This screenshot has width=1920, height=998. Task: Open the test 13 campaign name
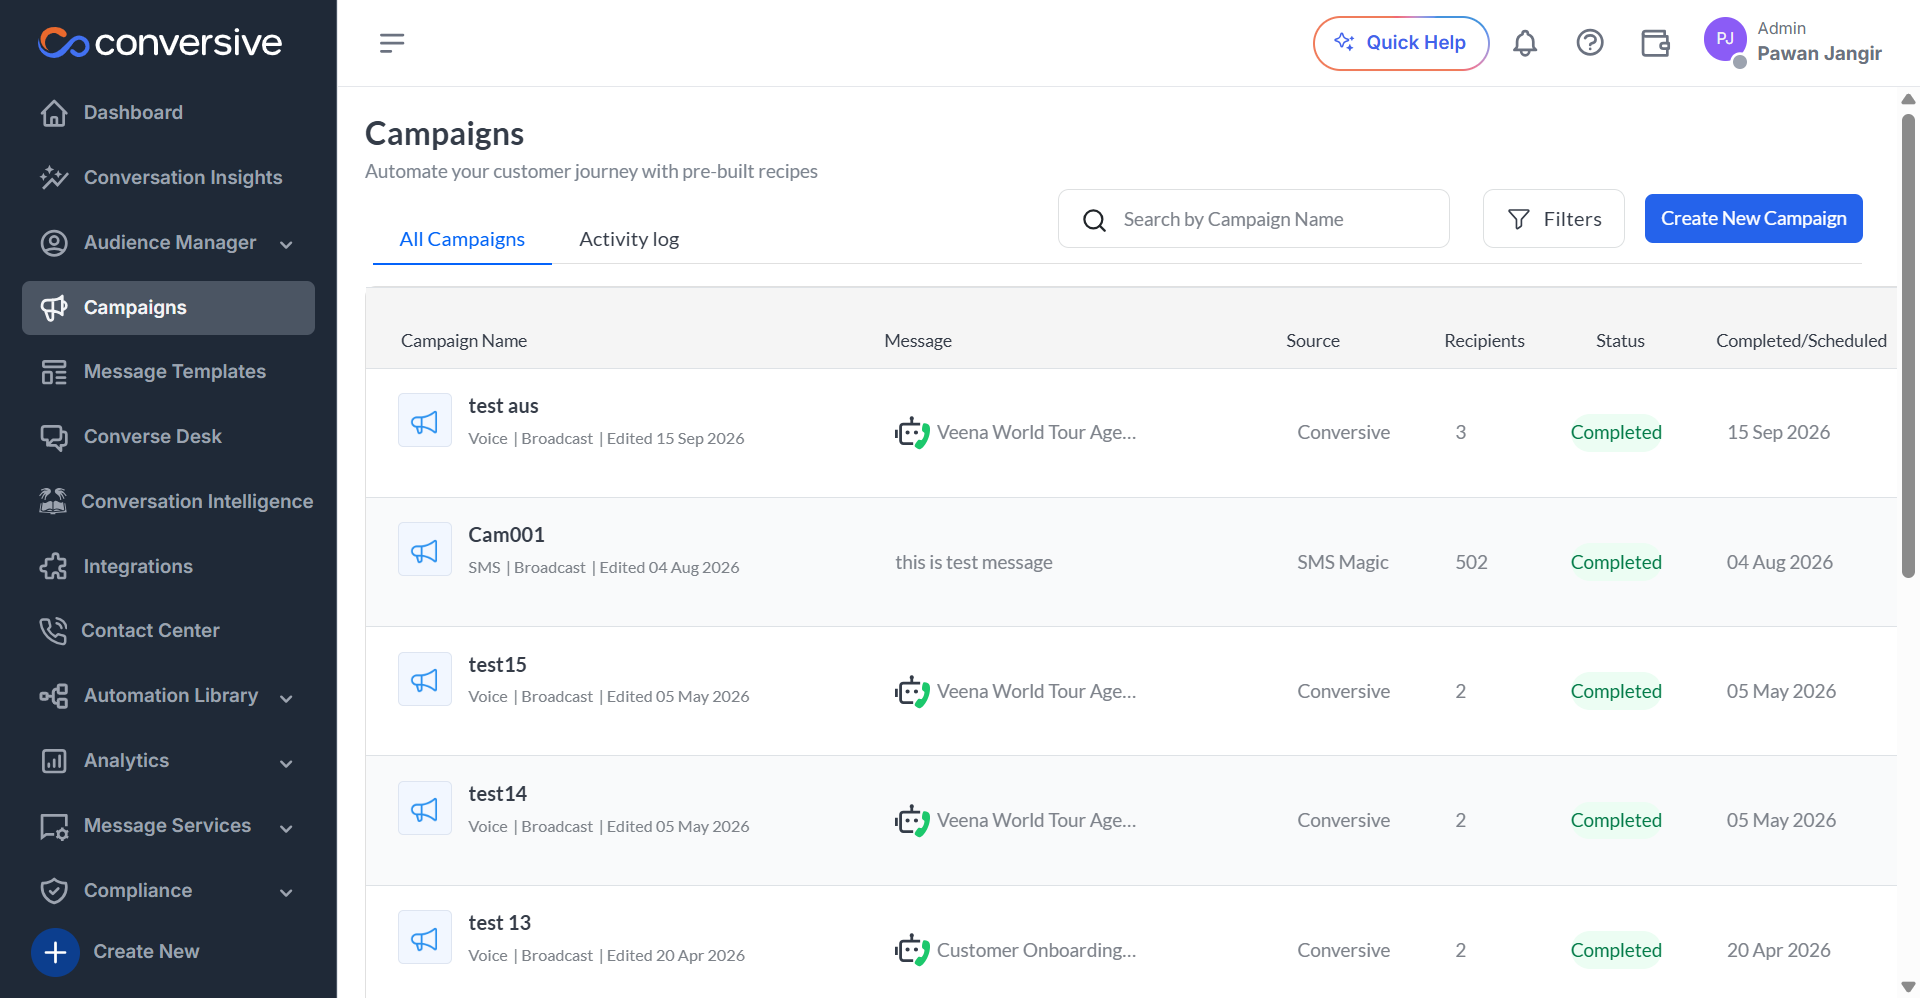coord(499,923)
